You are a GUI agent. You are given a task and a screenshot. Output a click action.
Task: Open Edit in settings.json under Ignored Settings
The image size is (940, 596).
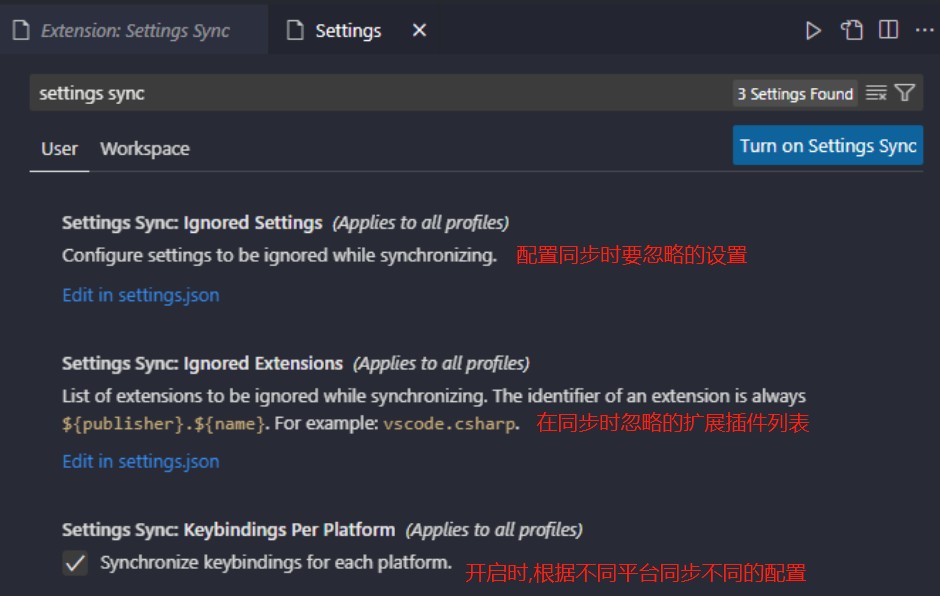(141, 295)
